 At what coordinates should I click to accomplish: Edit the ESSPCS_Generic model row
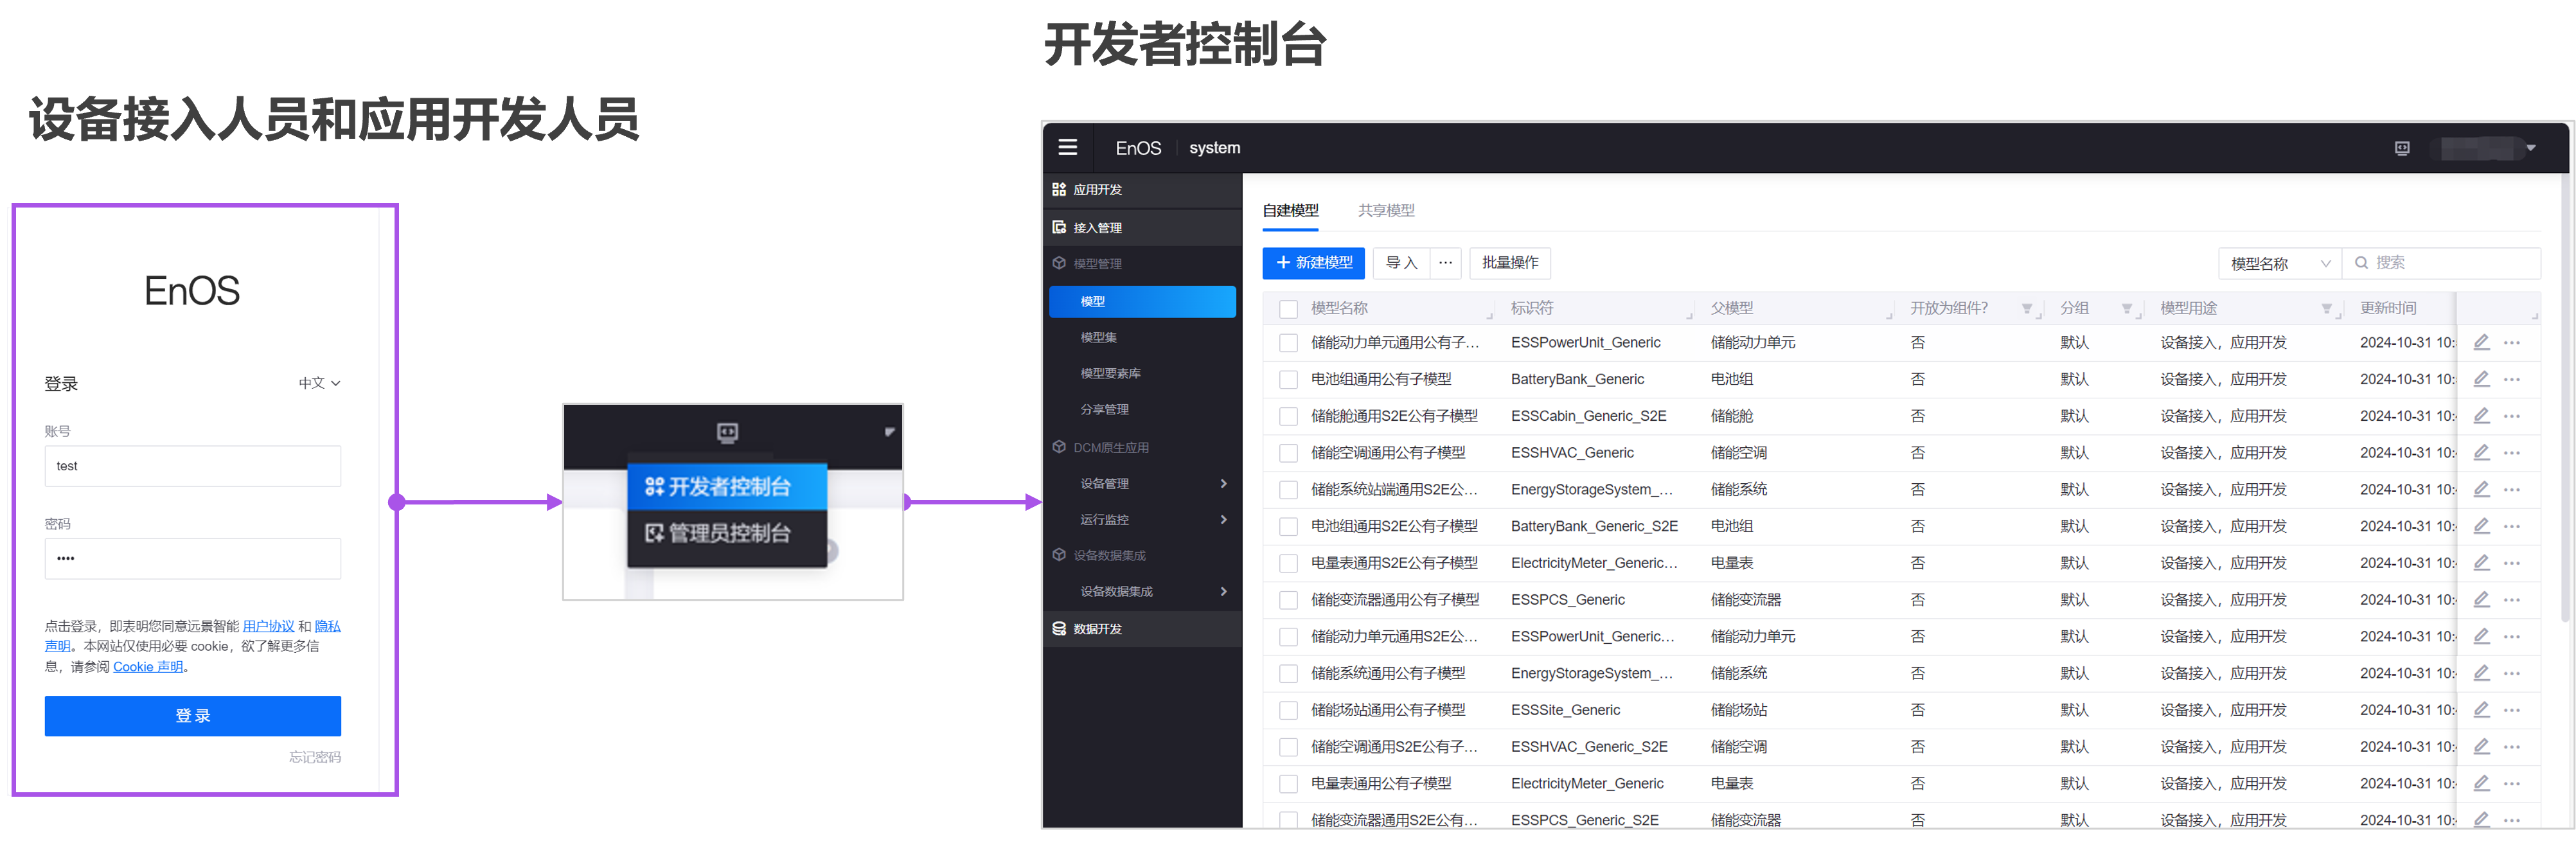coord(2482,600)
